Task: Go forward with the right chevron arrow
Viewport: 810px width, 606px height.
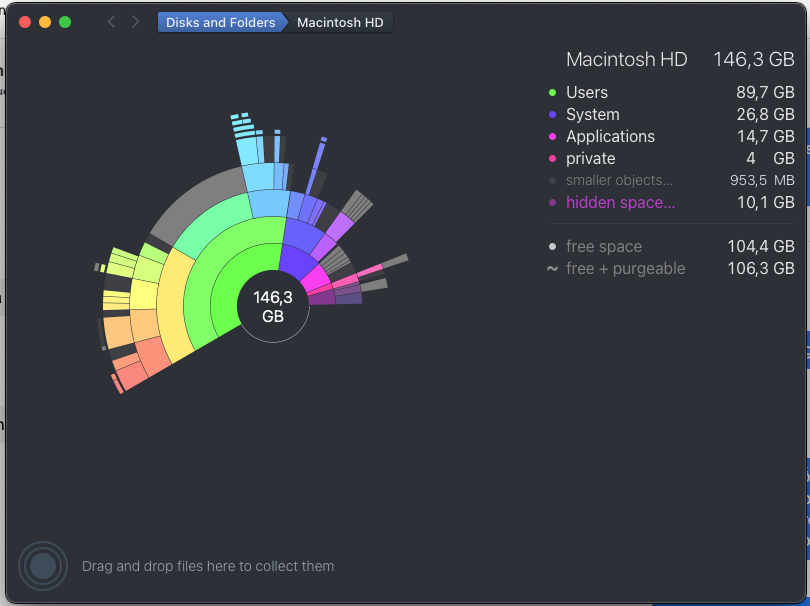Action: 135,22
